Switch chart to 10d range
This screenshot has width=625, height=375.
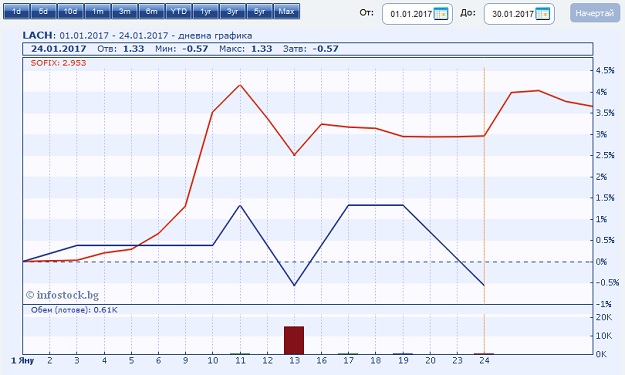pyautogui.click(x=70, y=12)
